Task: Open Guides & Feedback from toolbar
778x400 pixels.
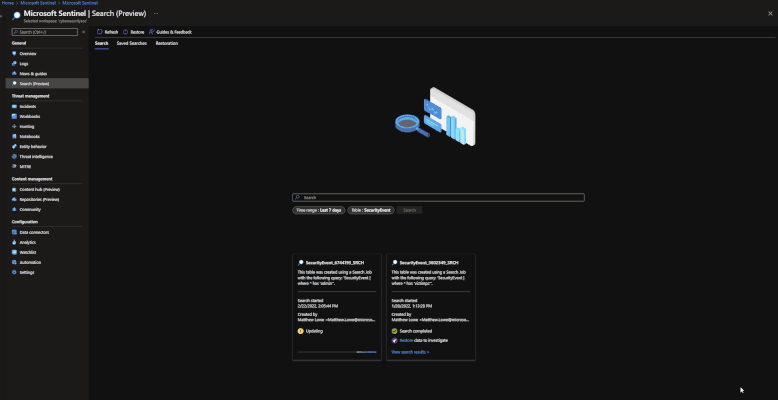Action: [170, 32]
